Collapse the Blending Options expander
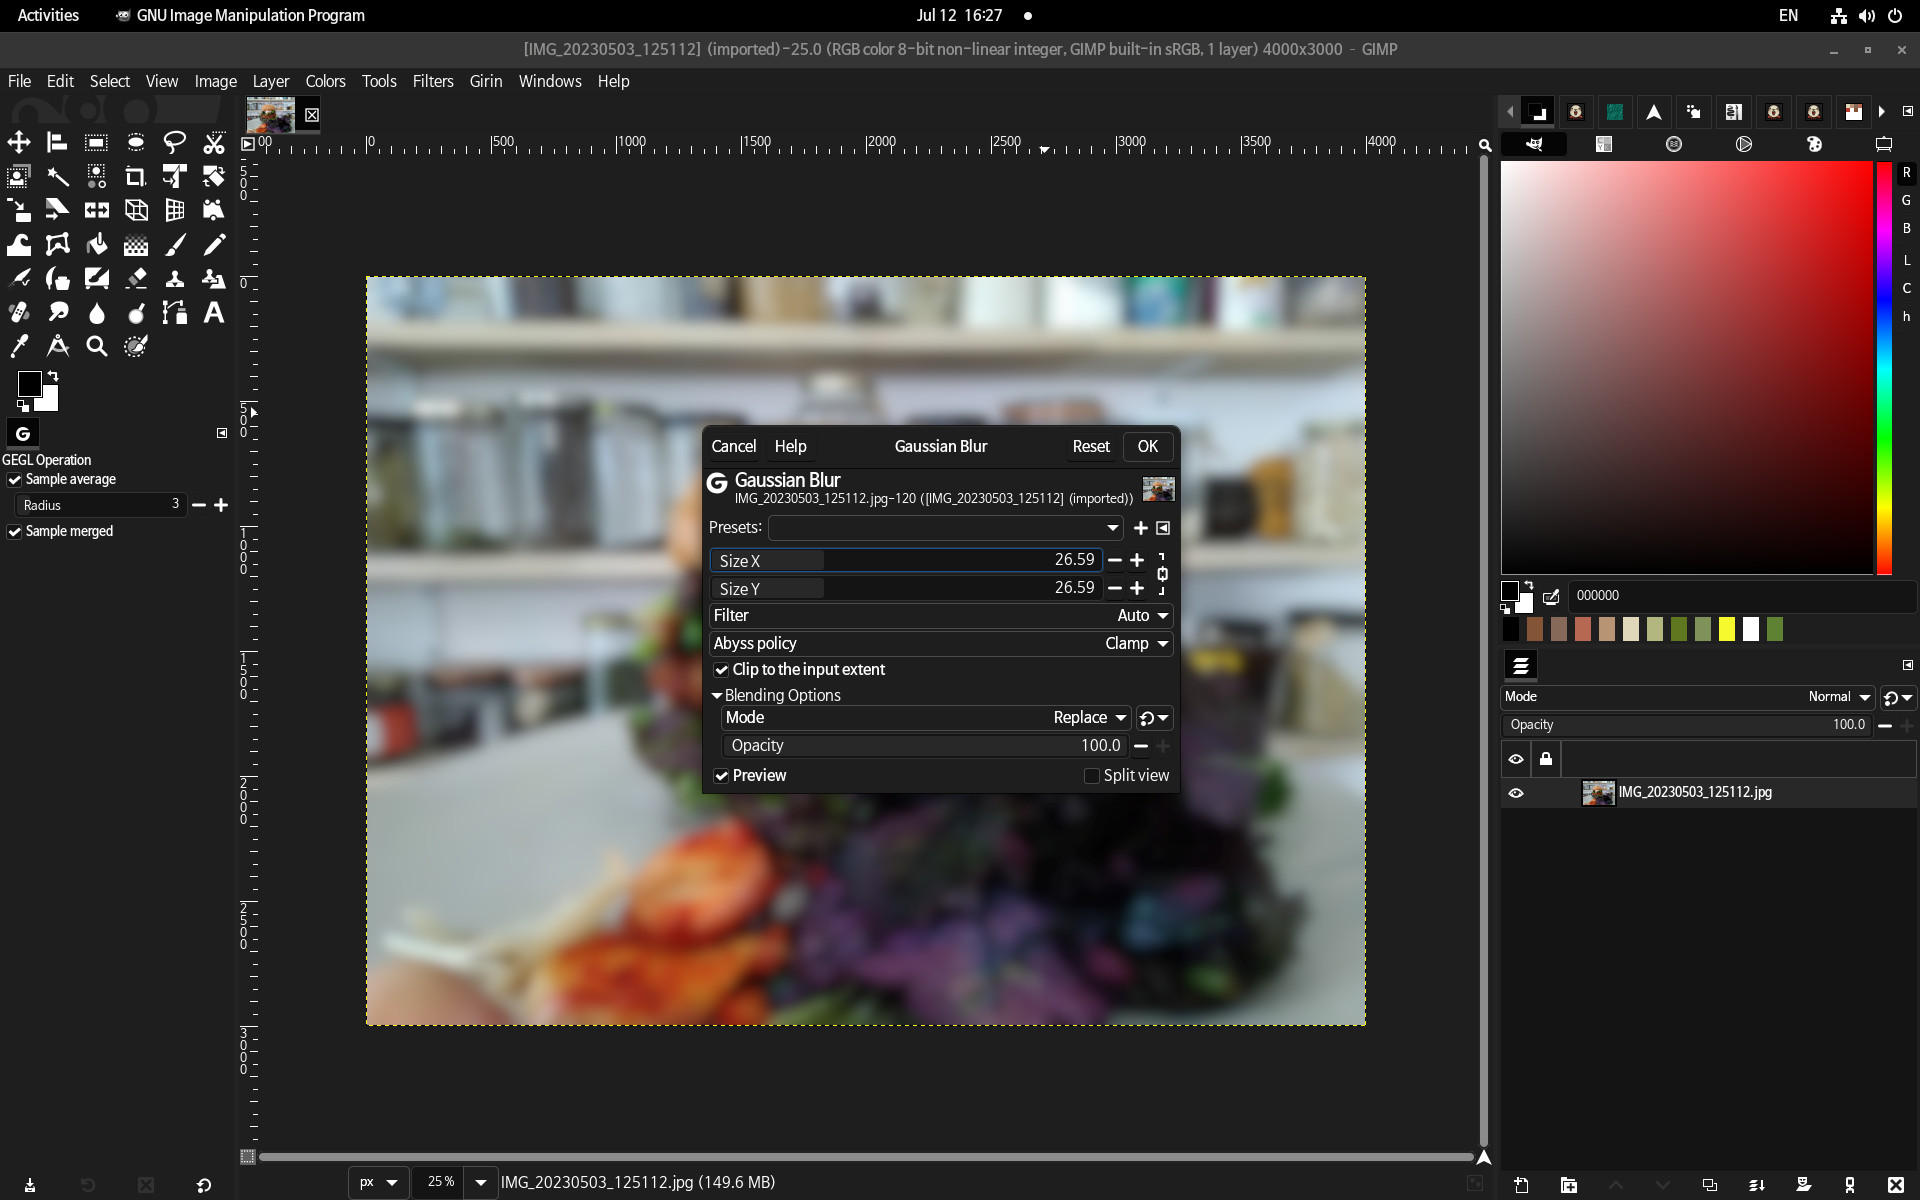The width and height of the screenshot is (1920, 1200). (717, 696)
